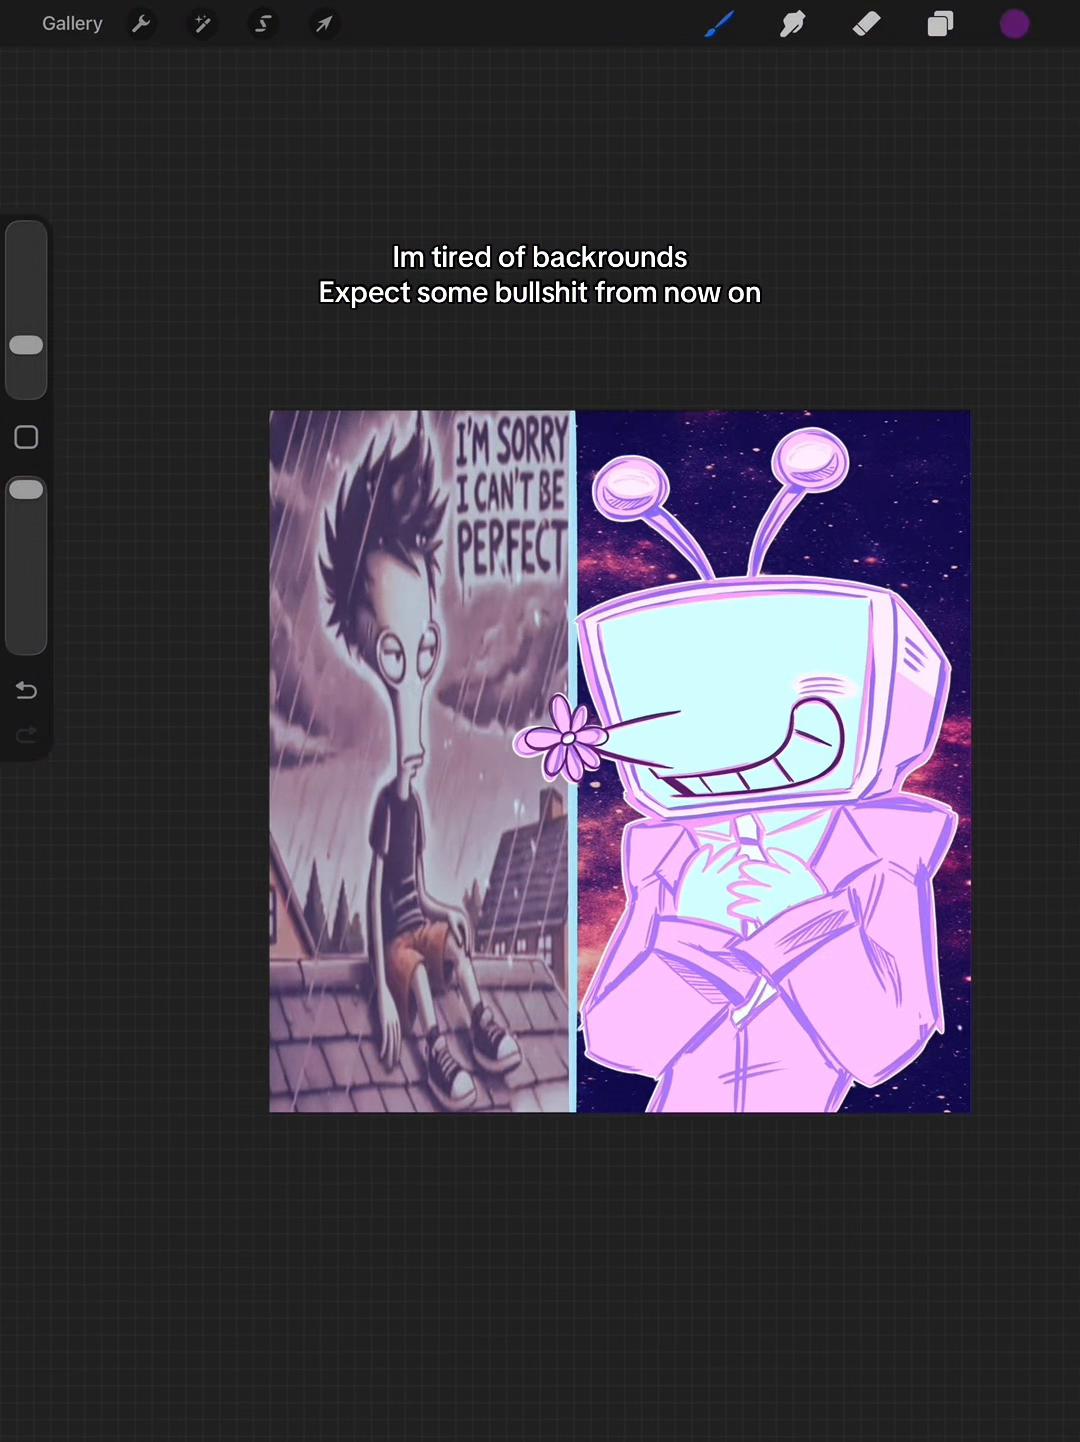Activate the Selection tool
Screen dimensions: 1080x1442
[263, 23]
